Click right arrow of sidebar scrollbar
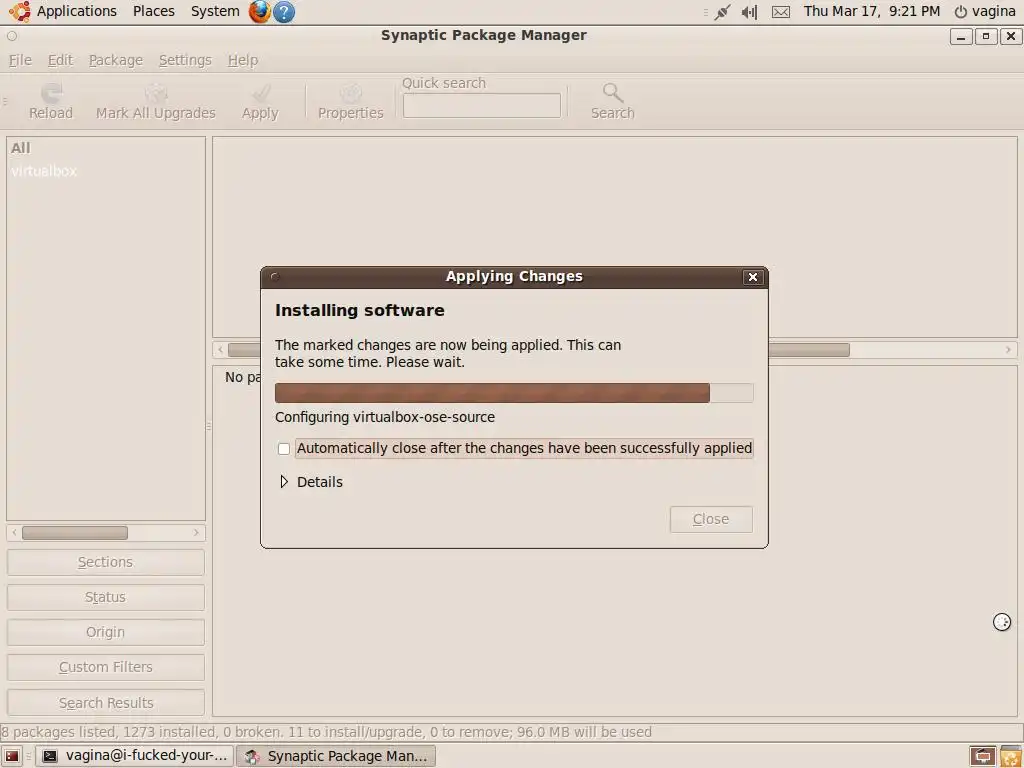This screenshot has width=1024, height=768. point(196,533)
